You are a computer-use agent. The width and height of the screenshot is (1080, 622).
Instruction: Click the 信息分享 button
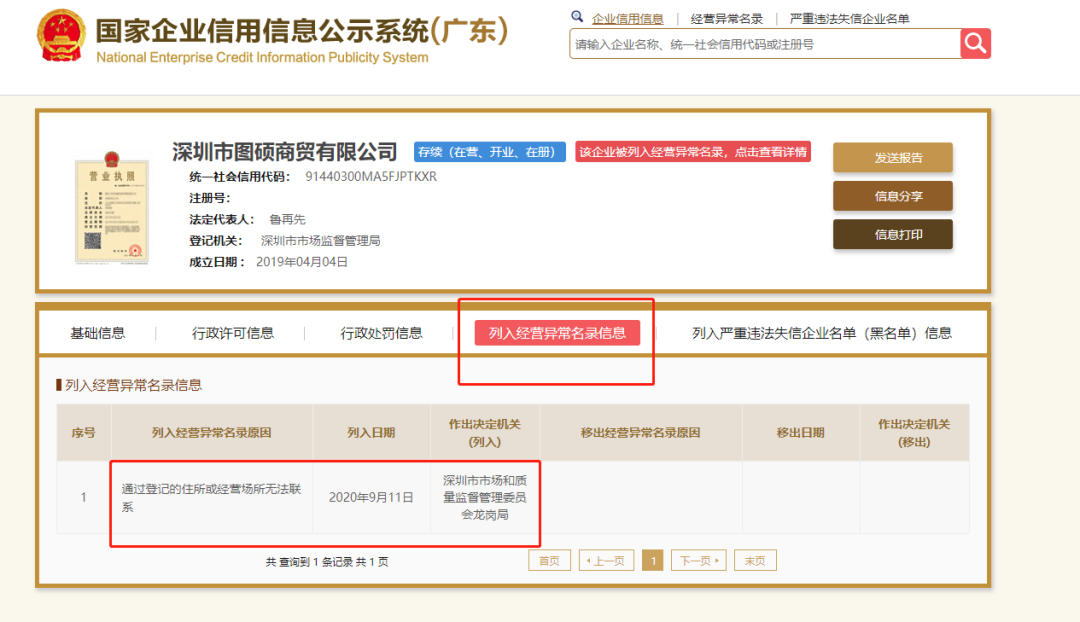click(893, 196)
